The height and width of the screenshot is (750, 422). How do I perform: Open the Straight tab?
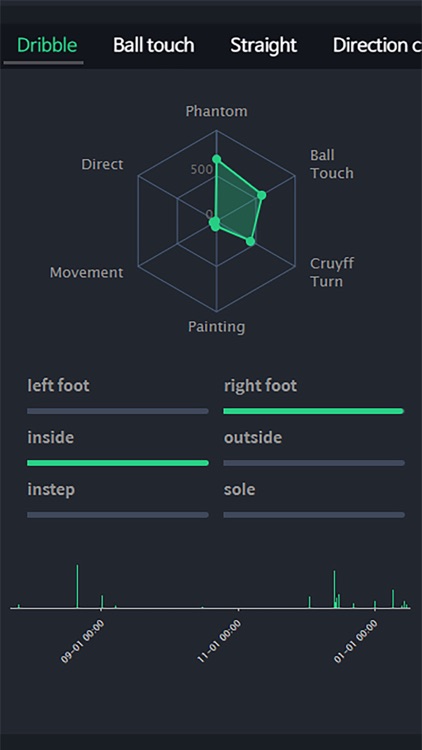(x=263, y=45)
